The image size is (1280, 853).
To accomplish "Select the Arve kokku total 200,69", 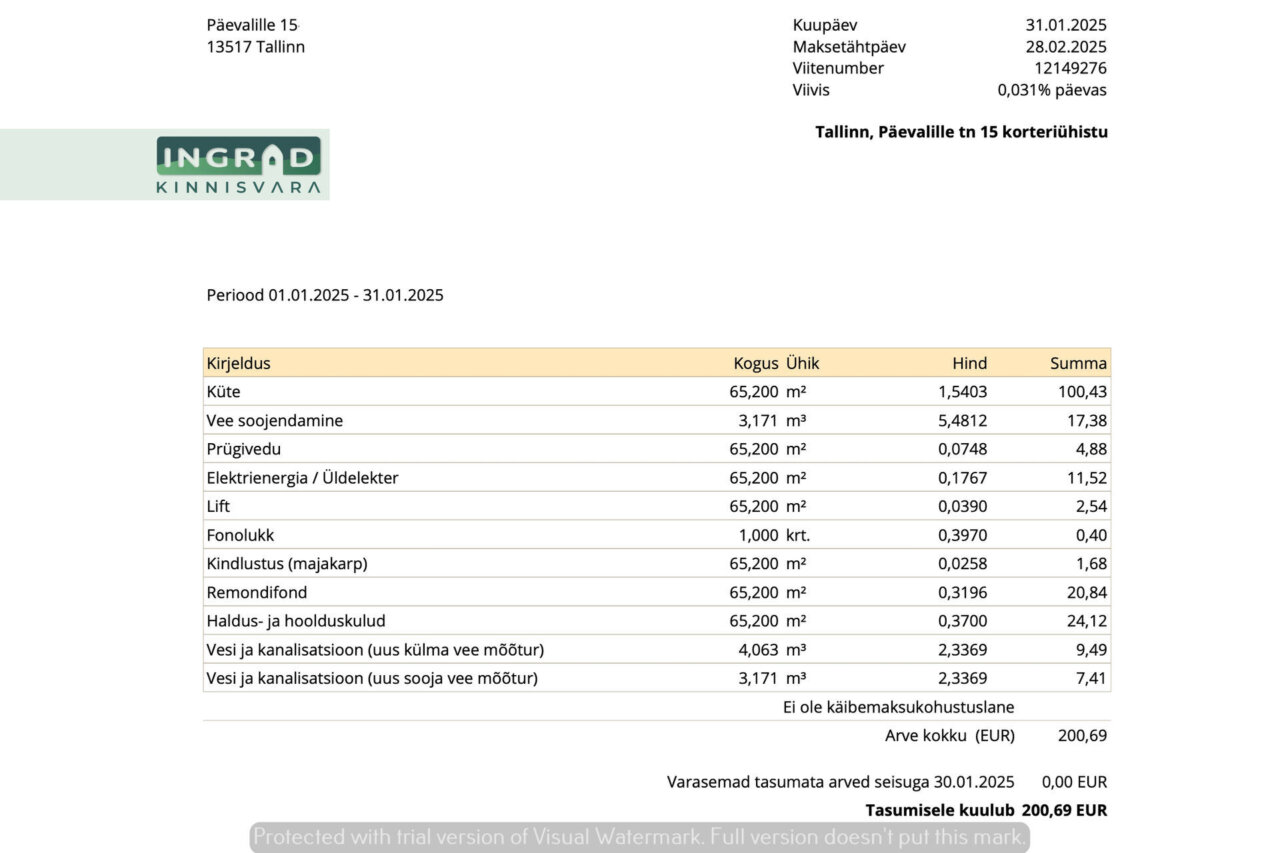I will [1082, 736].
